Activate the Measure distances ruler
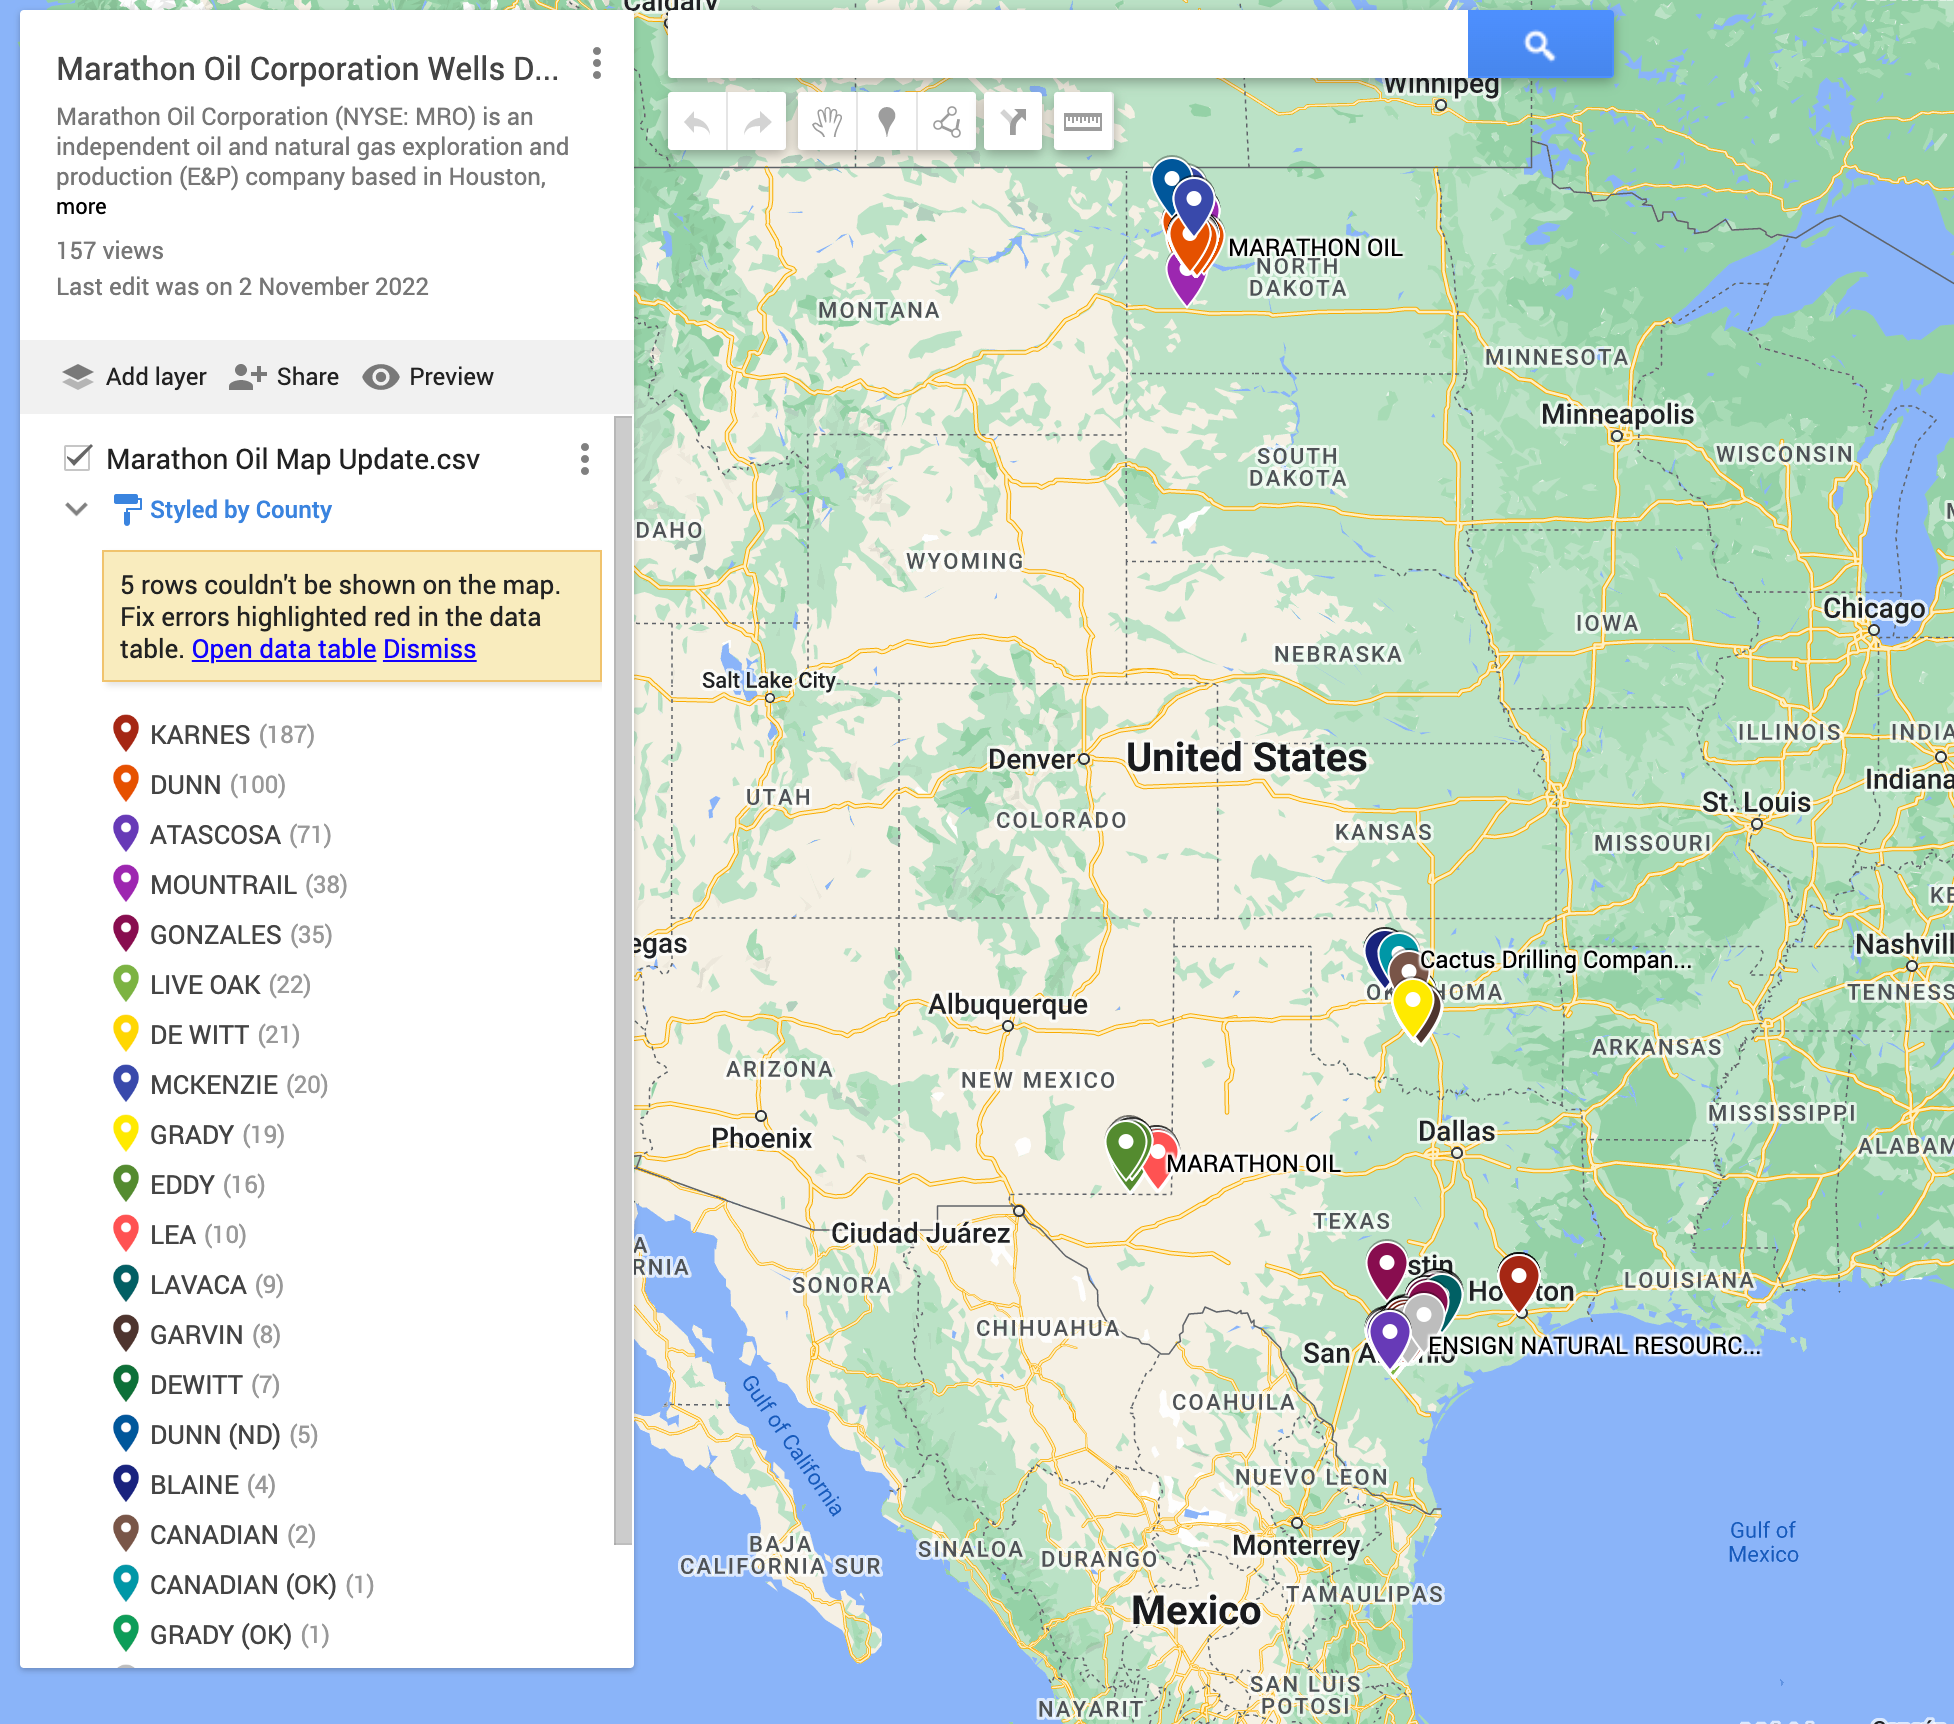1954x1724 pixels. [x=1083, y=120]
